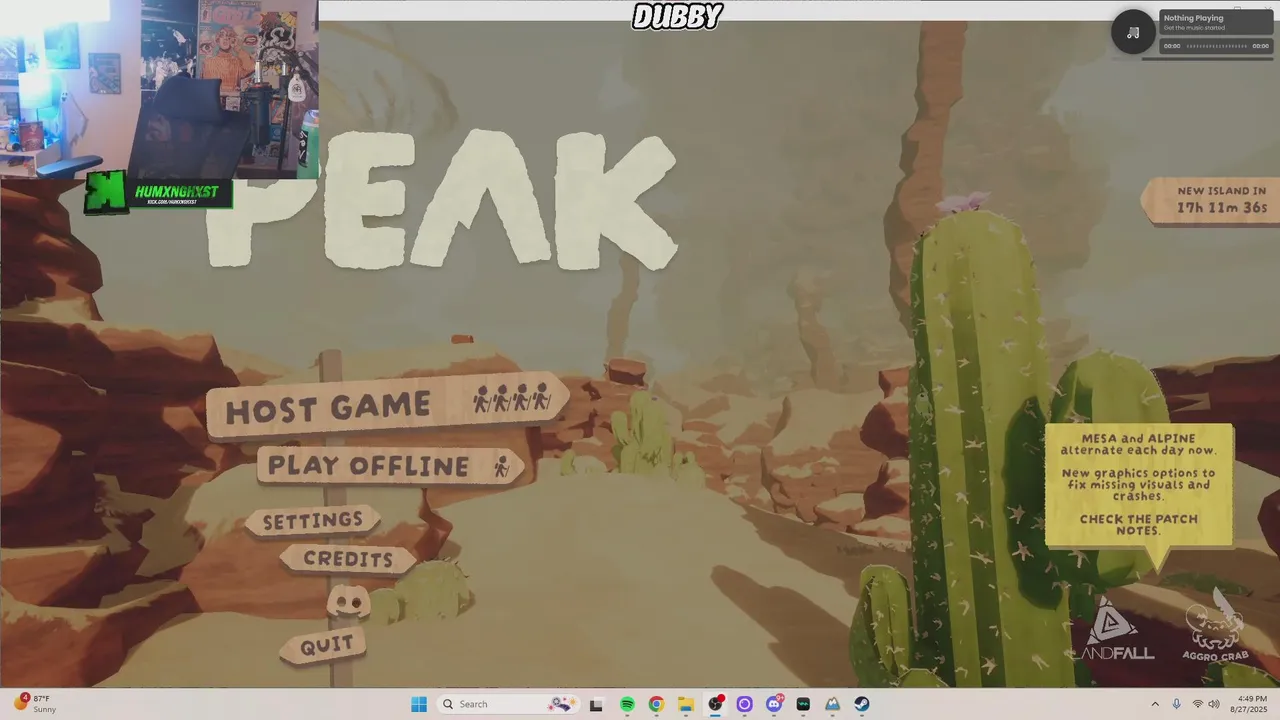Open Task View from the taskbar

[x=596, y=704]
